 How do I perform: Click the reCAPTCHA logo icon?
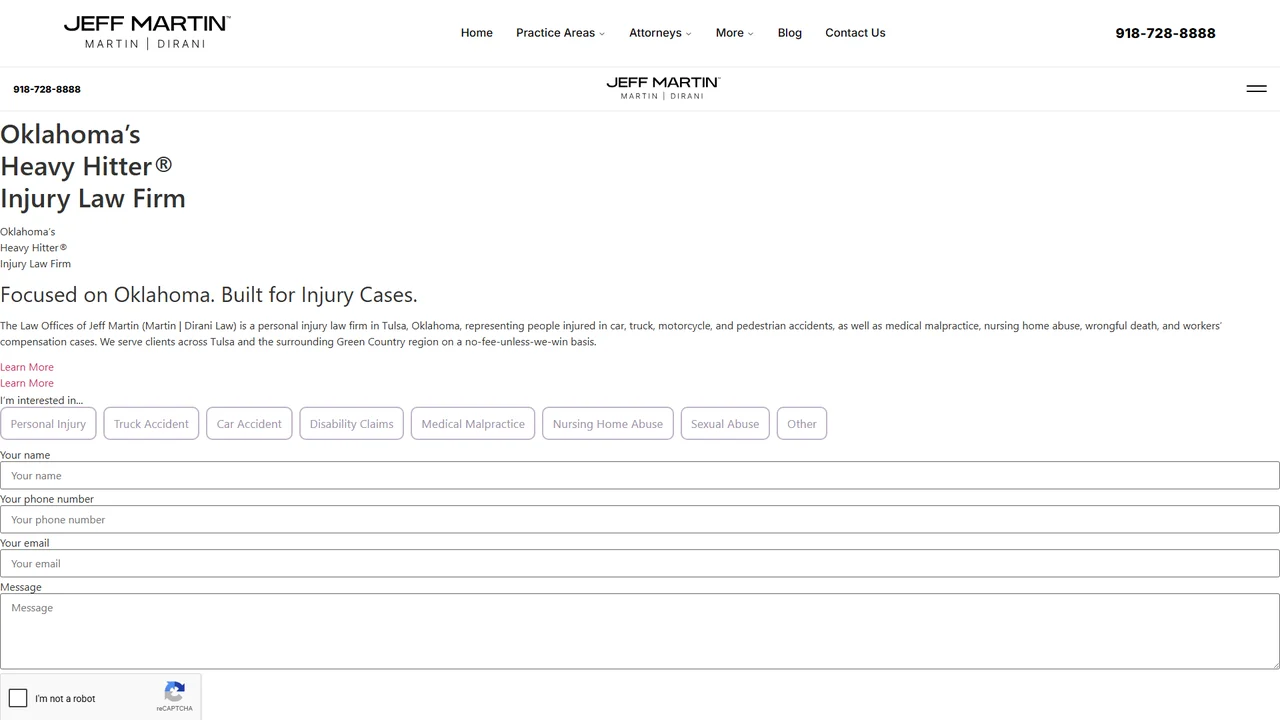point(175,692)
